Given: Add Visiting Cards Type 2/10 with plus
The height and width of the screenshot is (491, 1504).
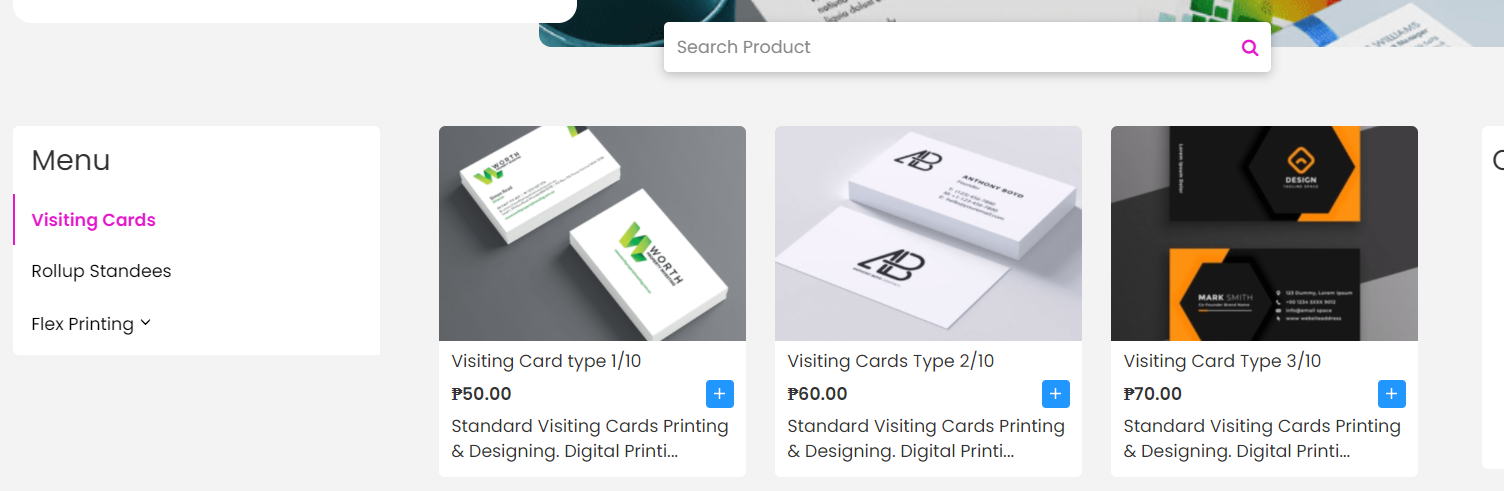Looking at the screenshot, I should [1056, 394].
